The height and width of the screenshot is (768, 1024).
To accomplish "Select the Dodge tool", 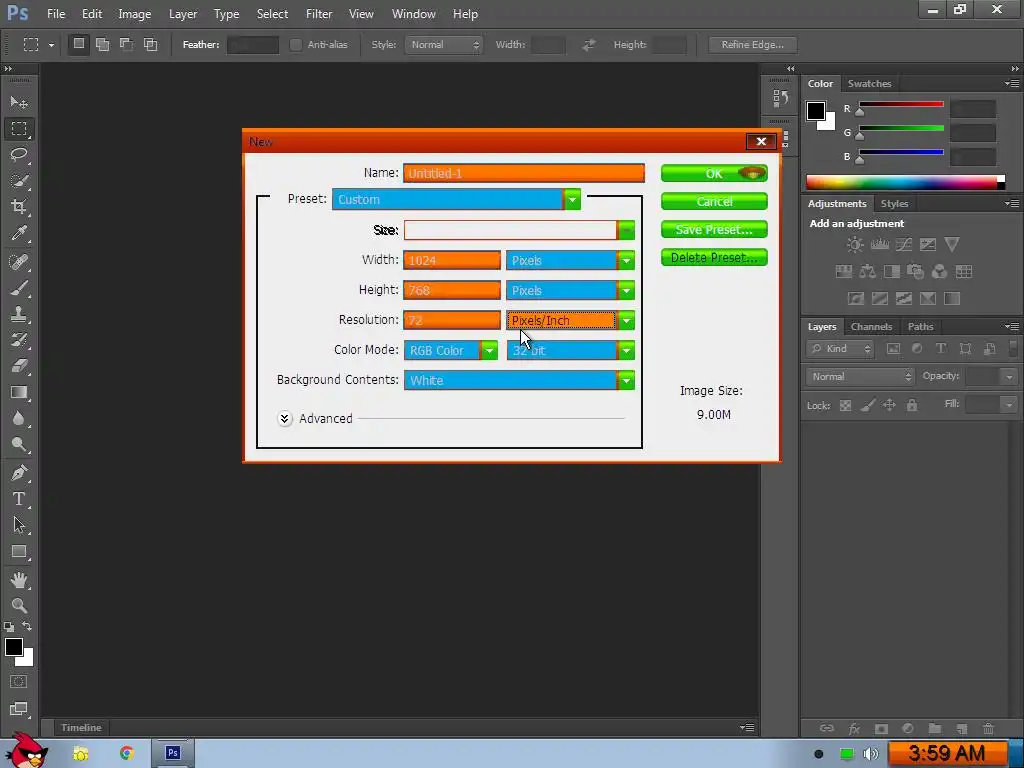I will (x=18, y=445).
